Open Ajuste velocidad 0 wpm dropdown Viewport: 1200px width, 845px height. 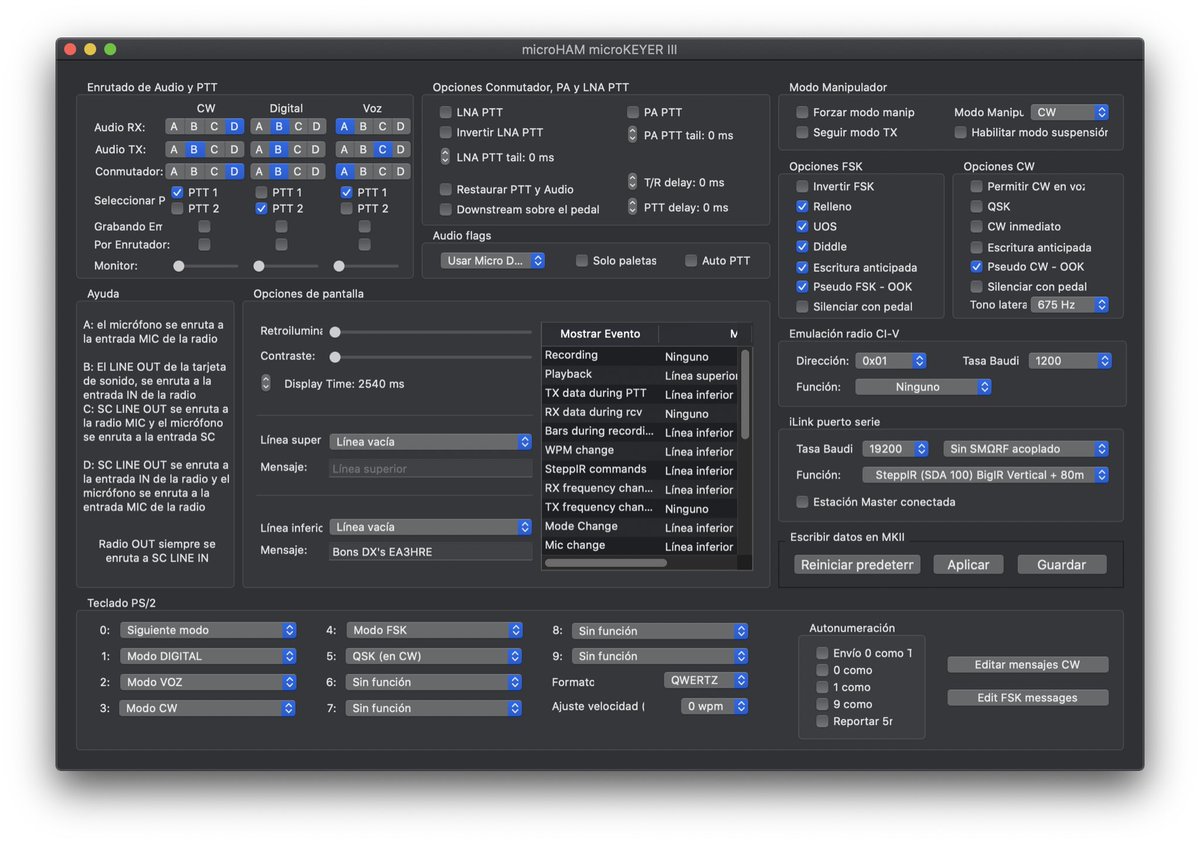[715, 706]
